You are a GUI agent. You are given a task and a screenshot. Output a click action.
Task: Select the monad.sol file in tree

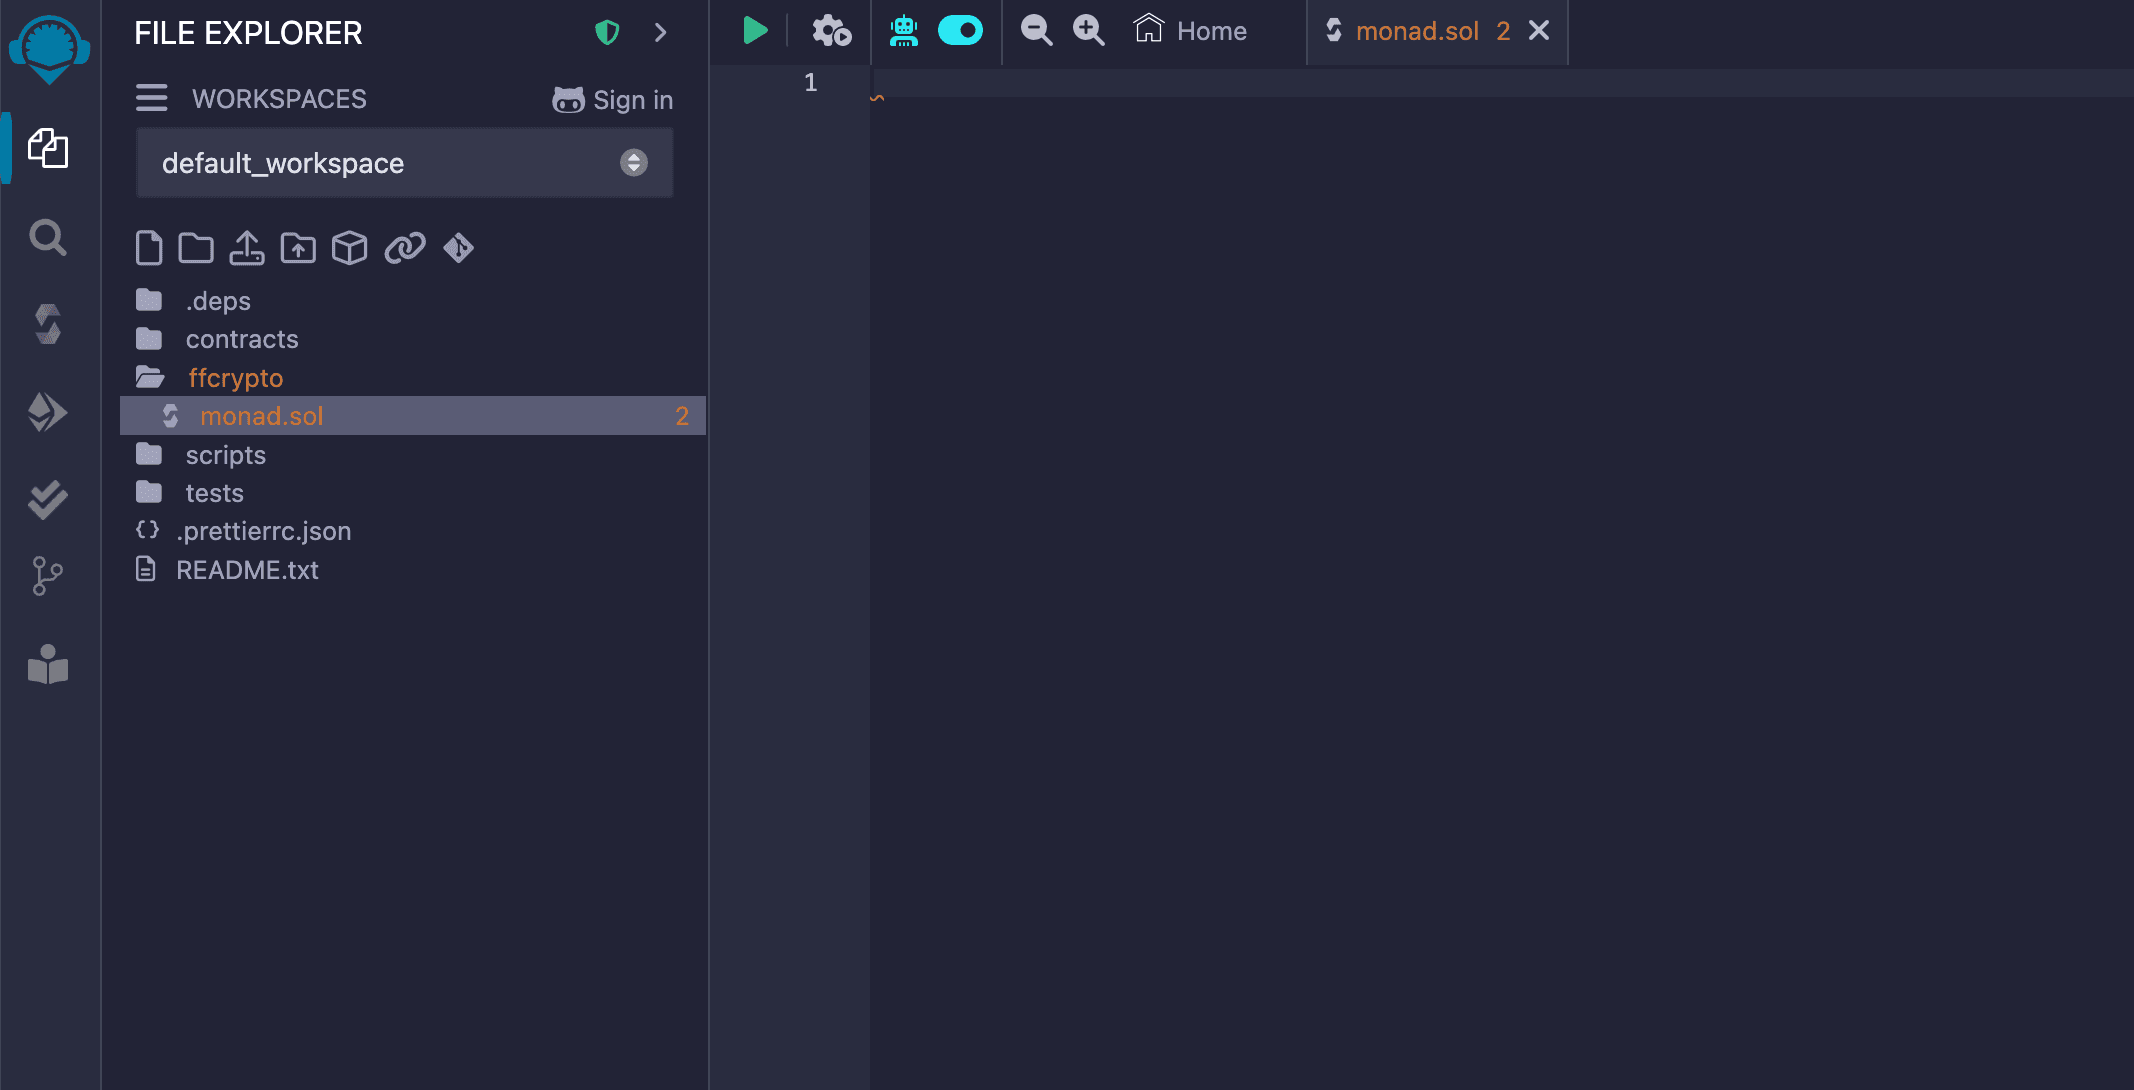point(413,416)
